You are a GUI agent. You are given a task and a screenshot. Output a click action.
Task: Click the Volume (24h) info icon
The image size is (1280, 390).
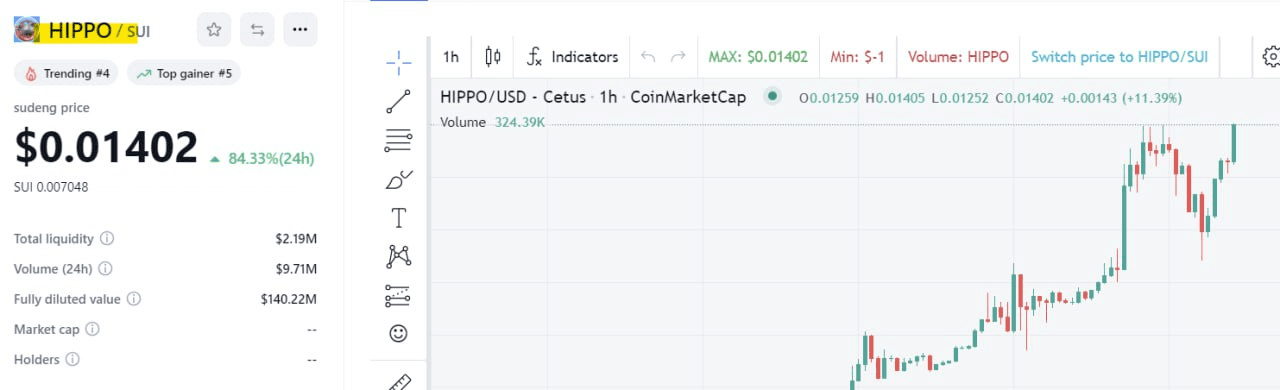(x=105, y=269)
